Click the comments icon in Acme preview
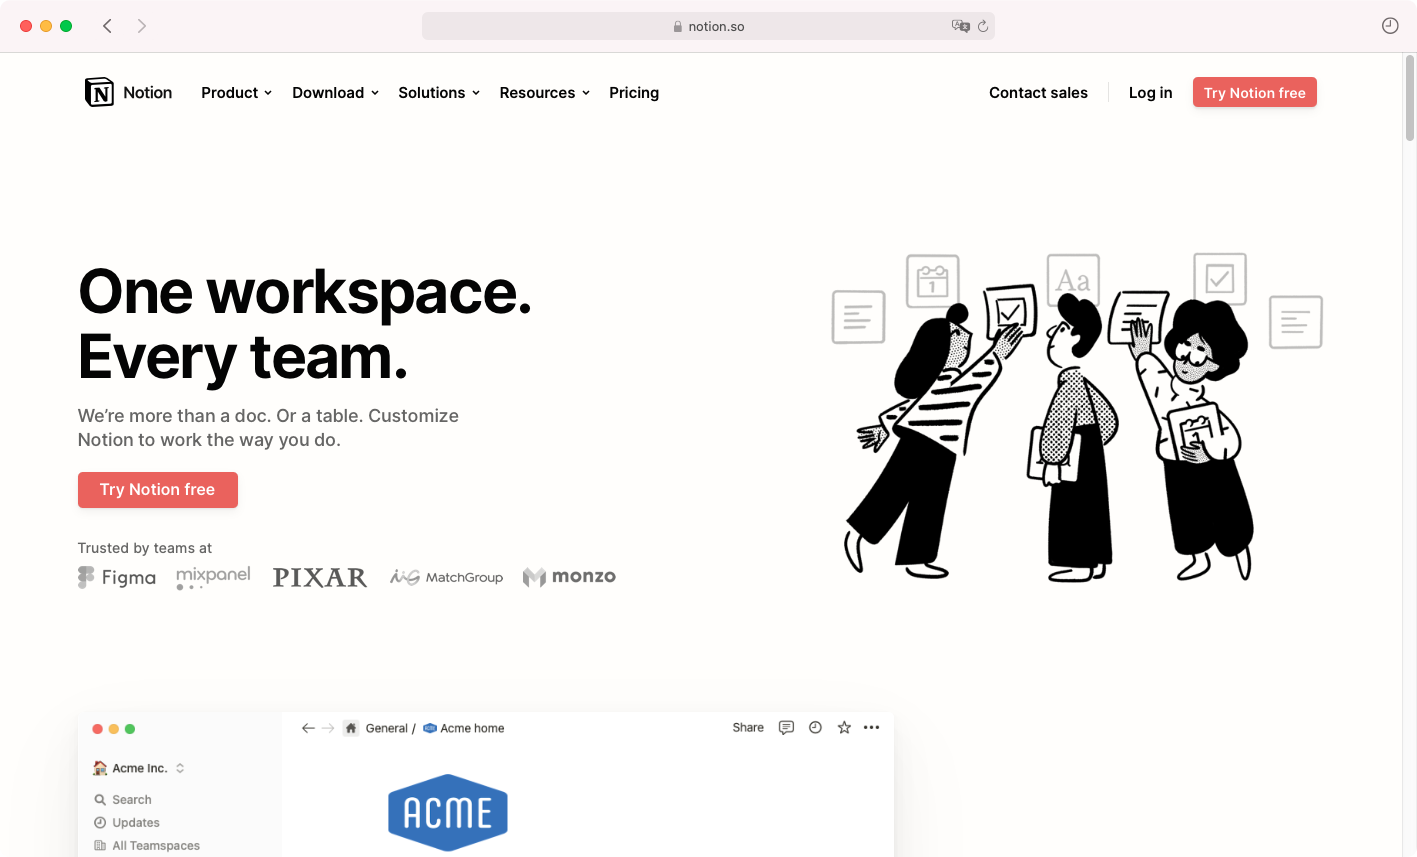 click(x=786, y=728)
